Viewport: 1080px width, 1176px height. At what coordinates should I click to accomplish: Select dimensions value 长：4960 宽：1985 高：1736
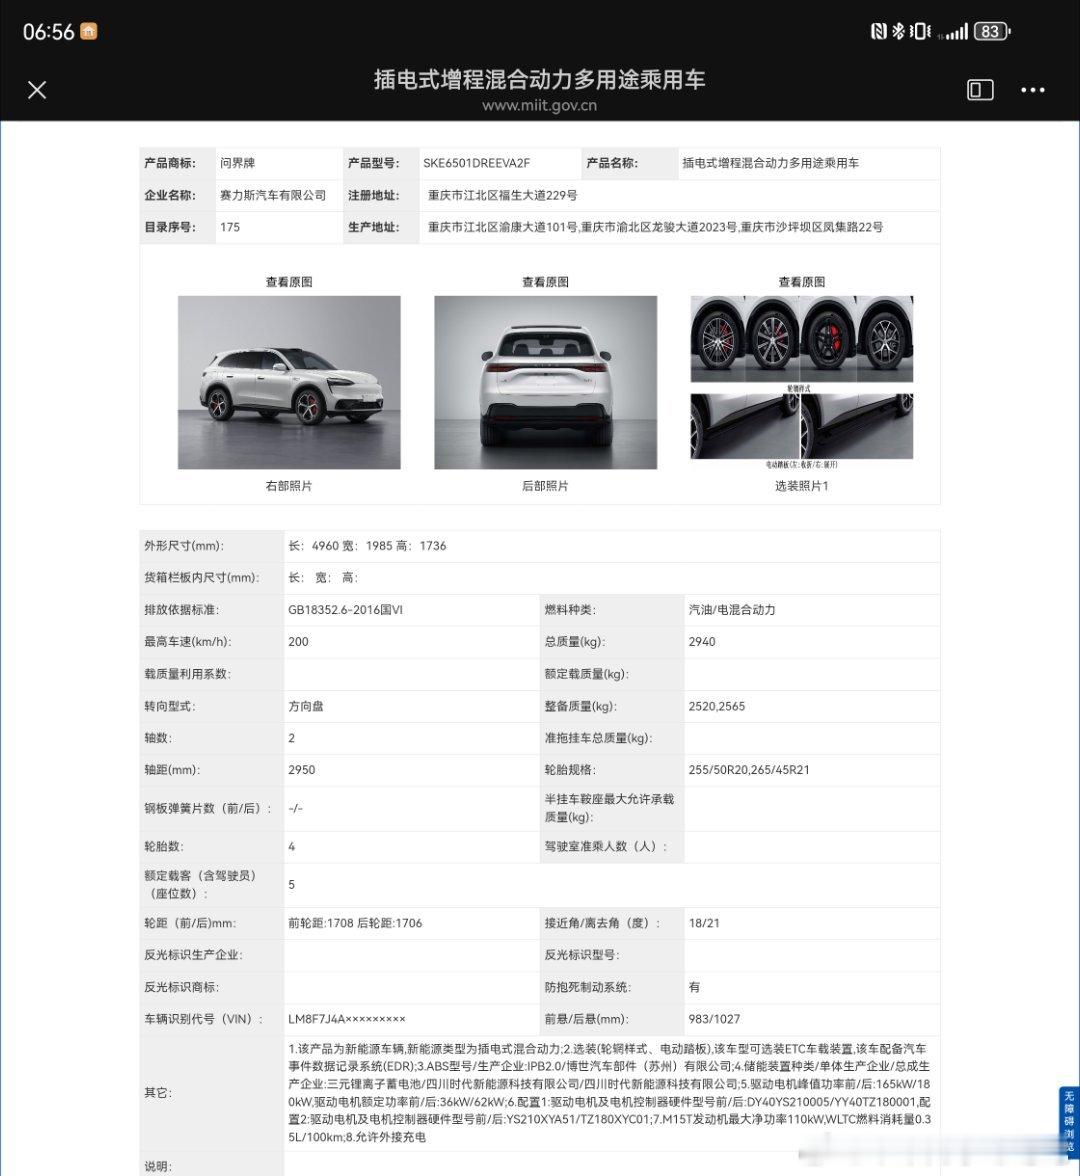coord(367,546)
